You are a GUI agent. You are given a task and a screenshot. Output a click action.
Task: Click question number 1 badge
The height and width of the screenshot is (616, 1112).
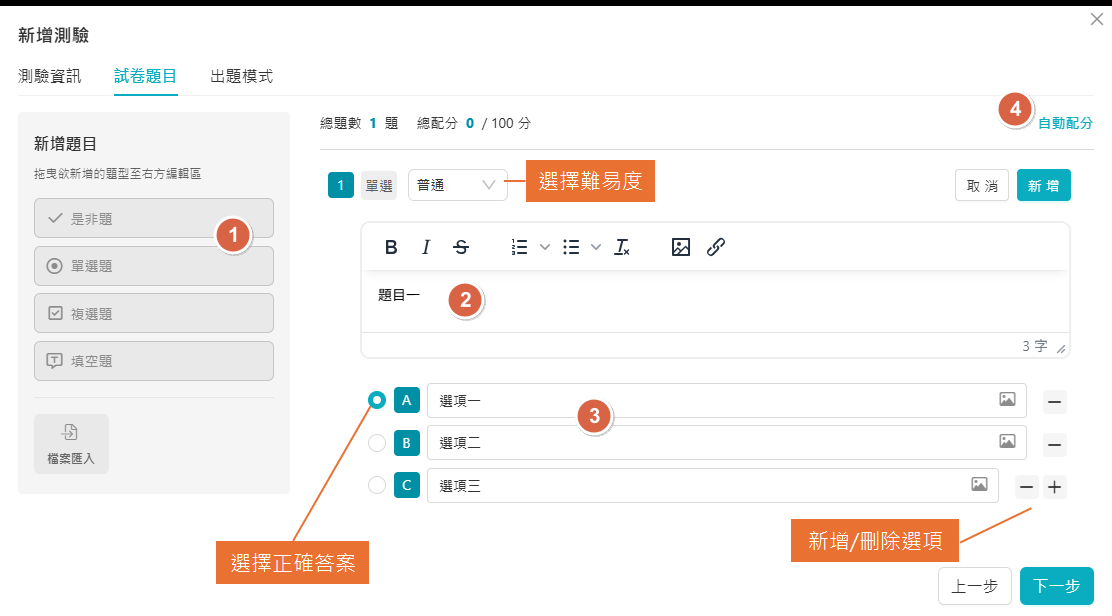click(340, 186)
